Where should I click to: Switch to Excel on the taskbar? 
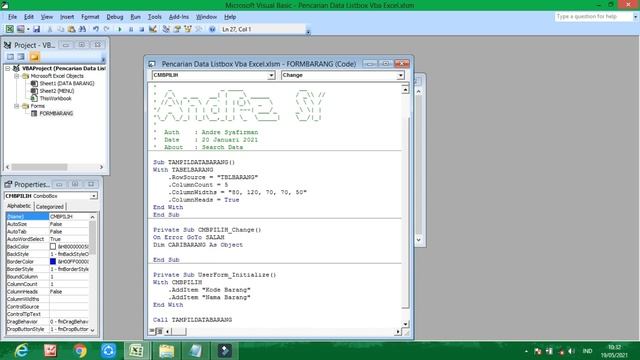(x=137, y=351)
